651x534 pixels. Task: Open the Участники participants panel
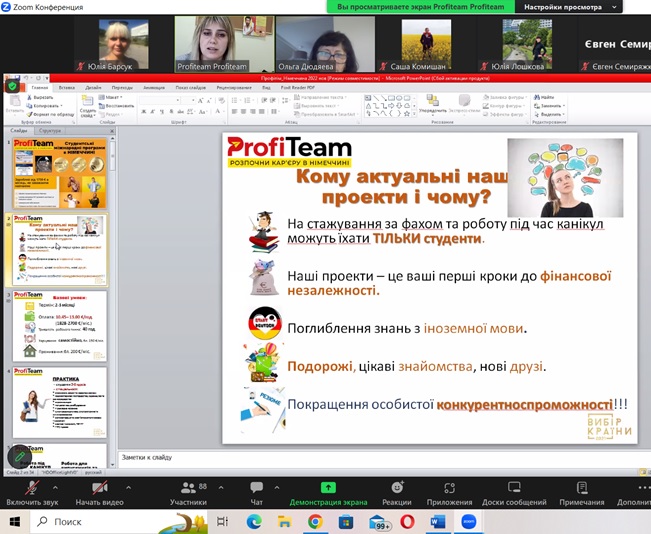[188, 494]
